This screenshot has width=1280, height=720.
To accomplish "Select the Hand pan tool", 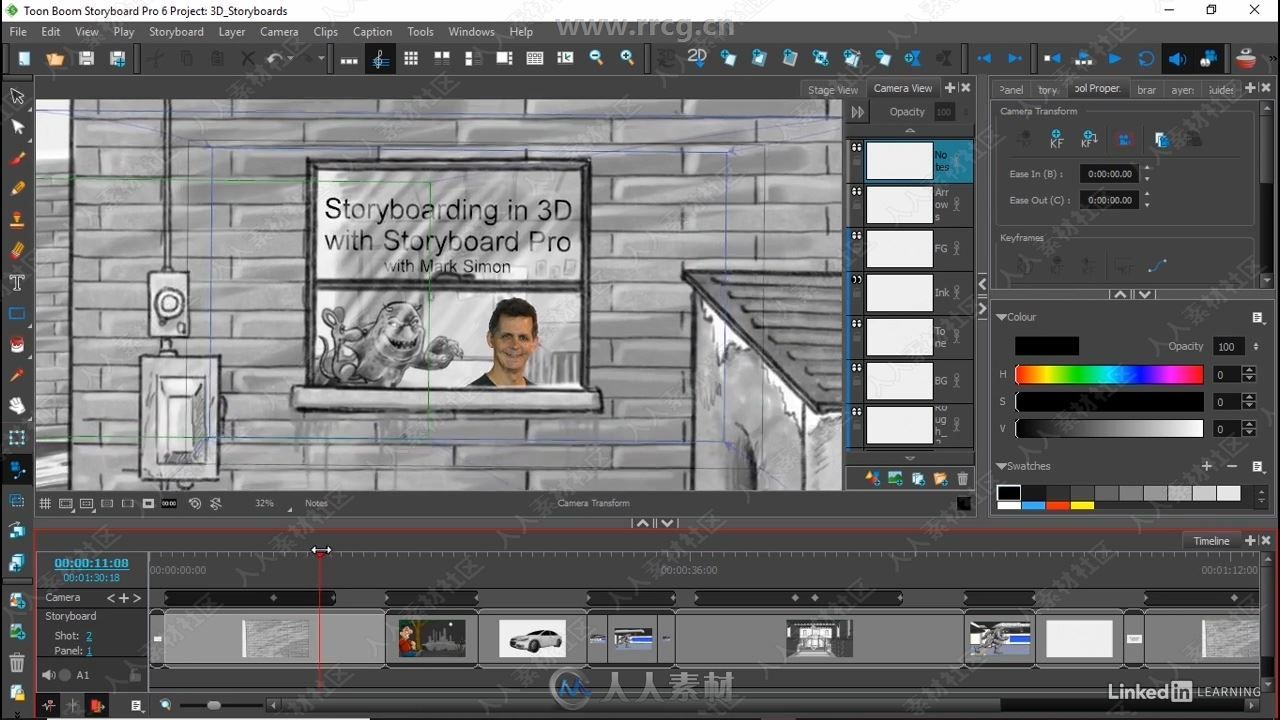I will click(17, 406).
